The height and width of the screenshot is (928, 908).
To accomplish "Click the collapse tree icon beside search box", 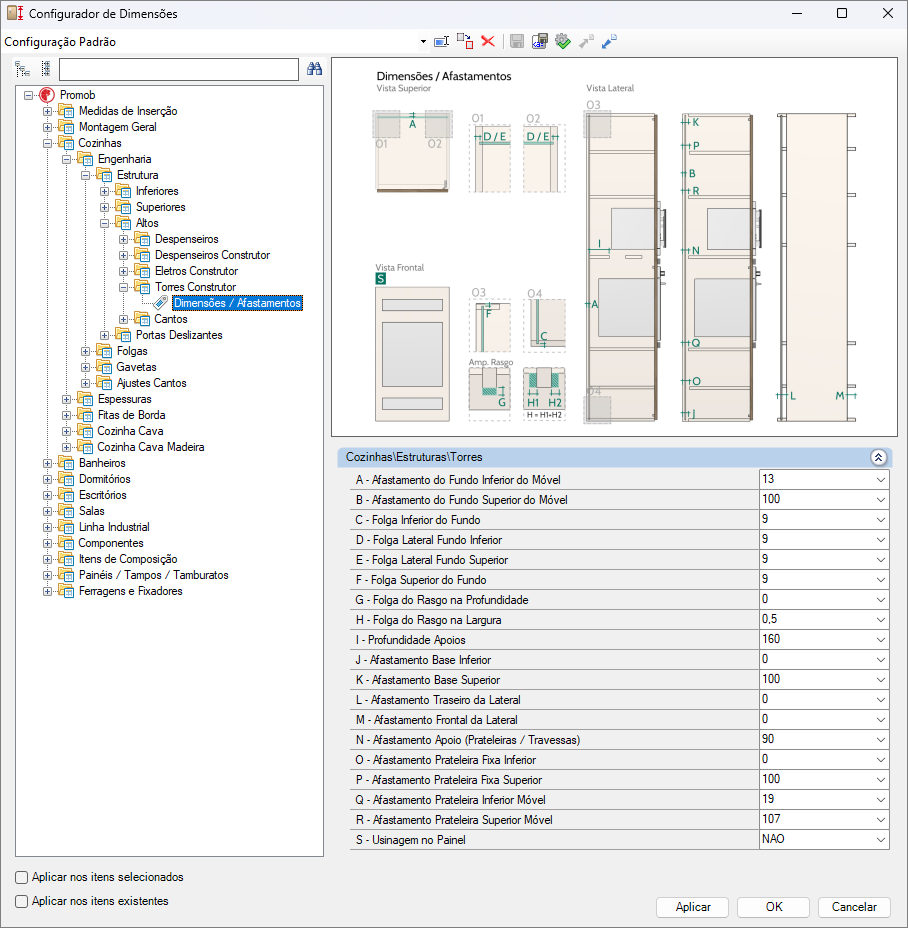I will [x=46, y=69].
